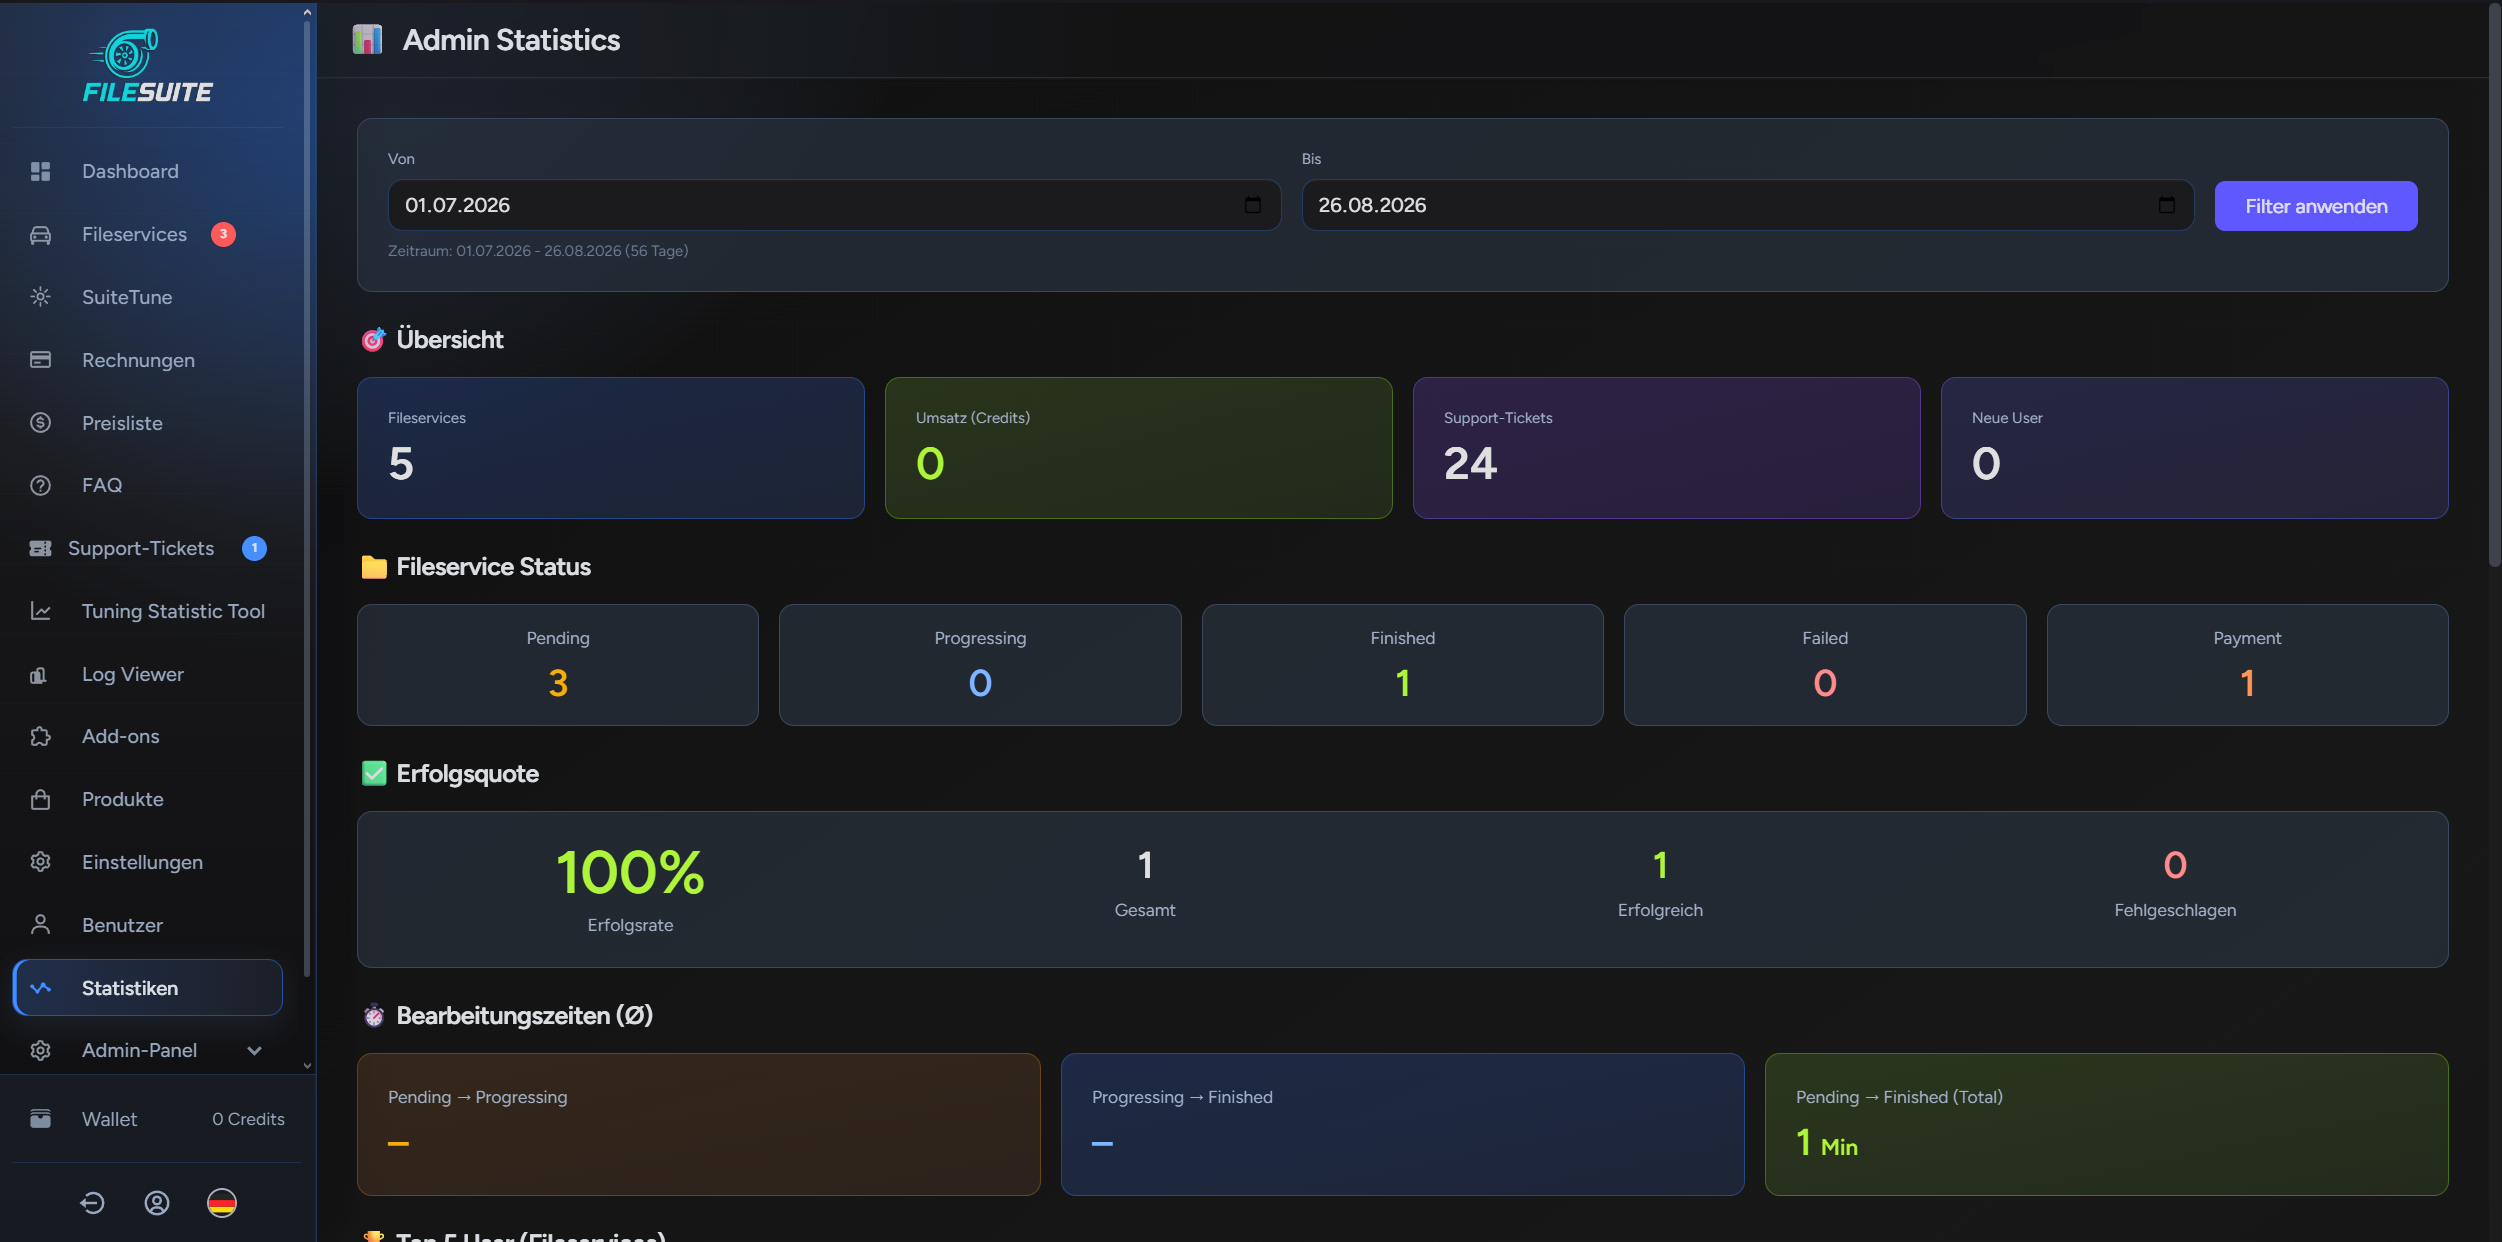Click the Pending → Finished (Total) card
The height and width of the screenshot is (1242, 2502).
tap(2106, 1124)
